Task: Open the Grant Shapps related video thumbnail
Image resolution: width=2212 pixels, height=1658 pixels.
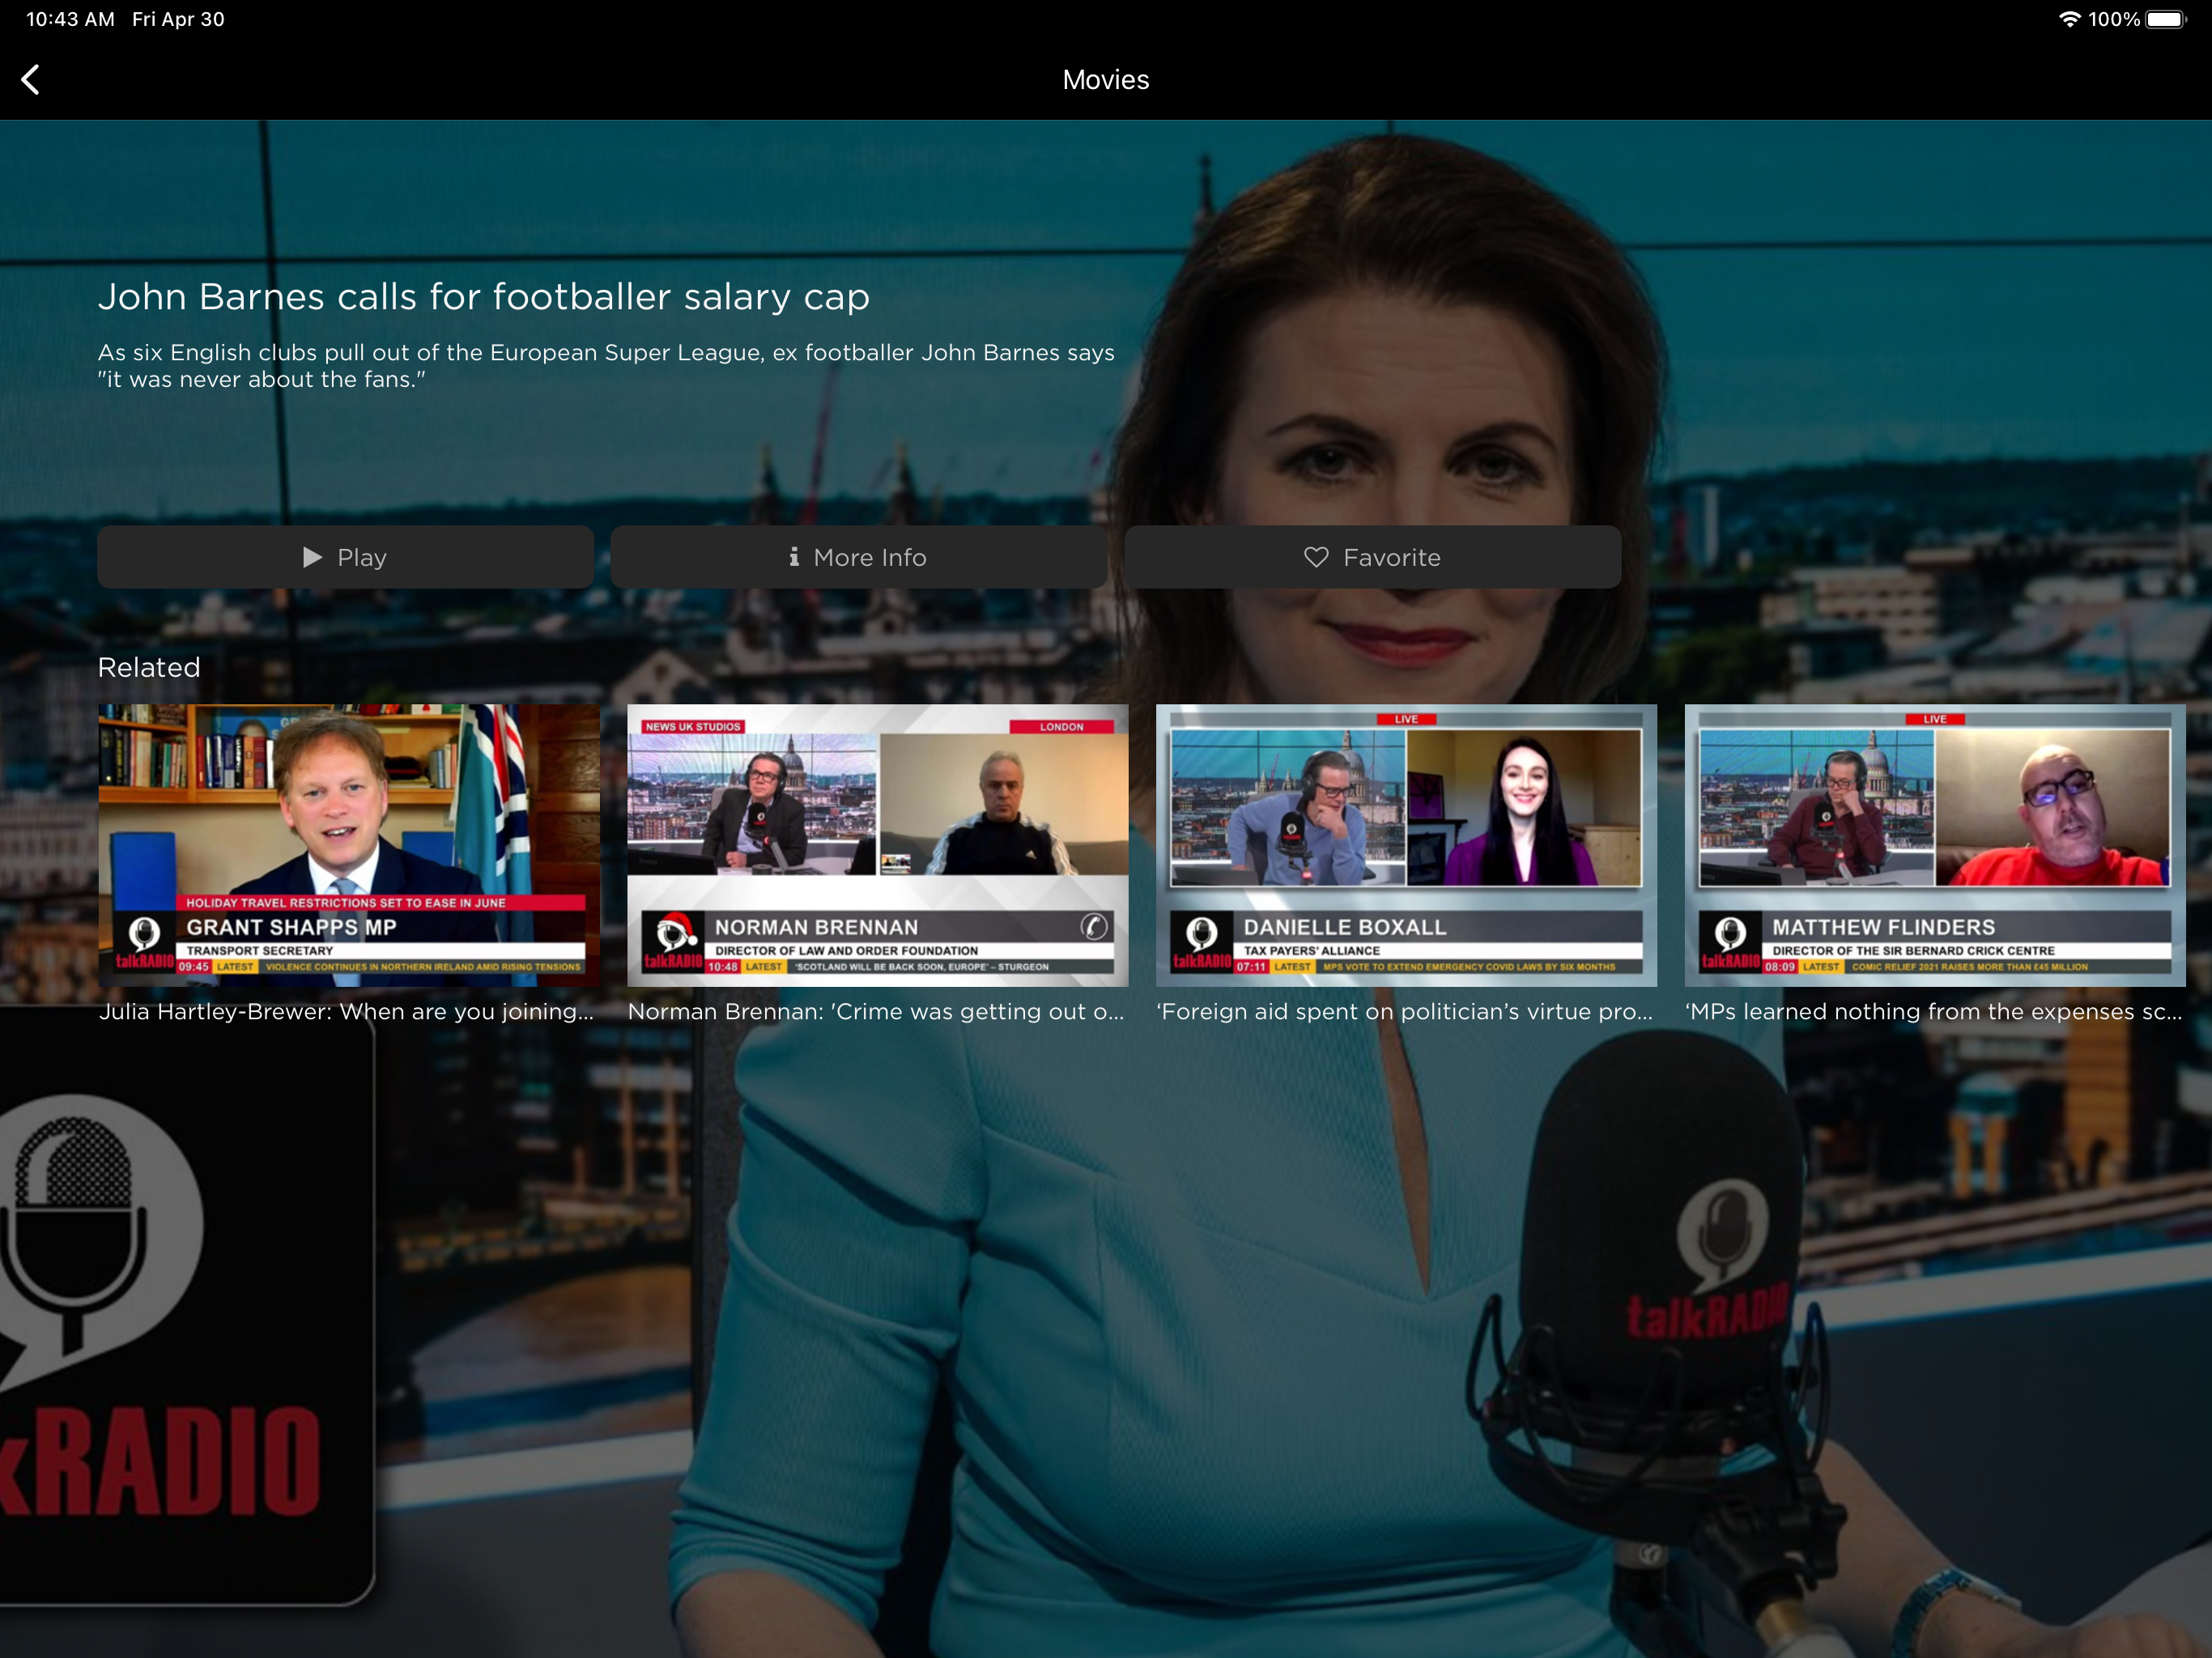Action: [349, 845]
